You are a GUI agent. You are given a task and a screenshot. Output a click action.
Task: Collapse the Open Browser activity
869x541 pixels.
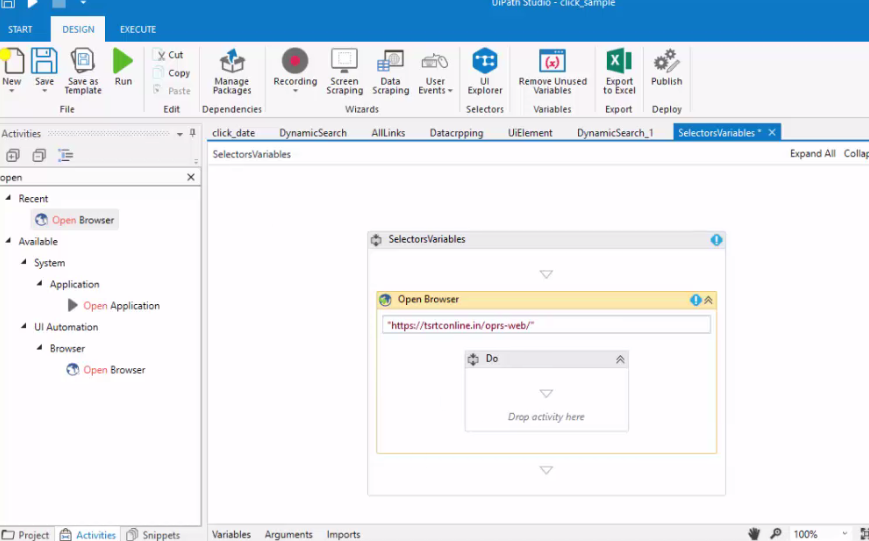pos(708,300)
